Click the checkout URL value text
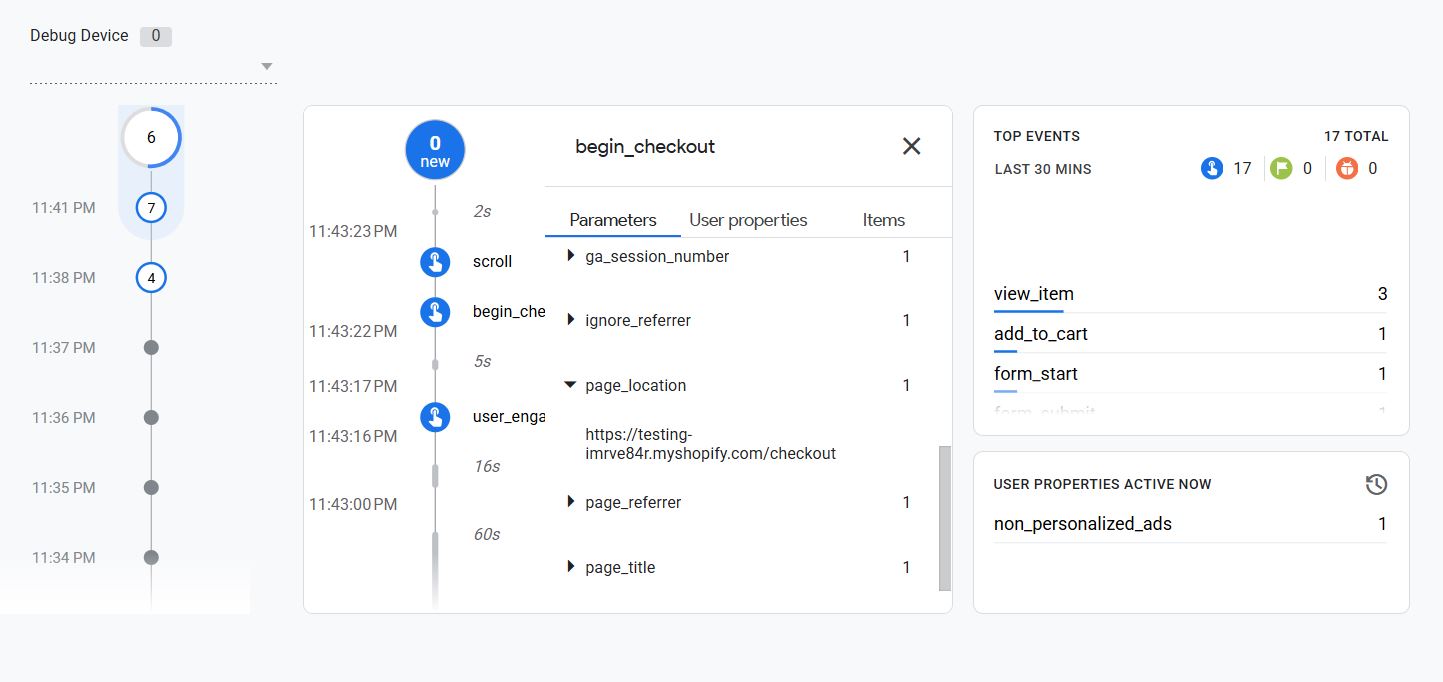Image resolution: width=1443 pixels, height=682 pixels. [710, 444]
